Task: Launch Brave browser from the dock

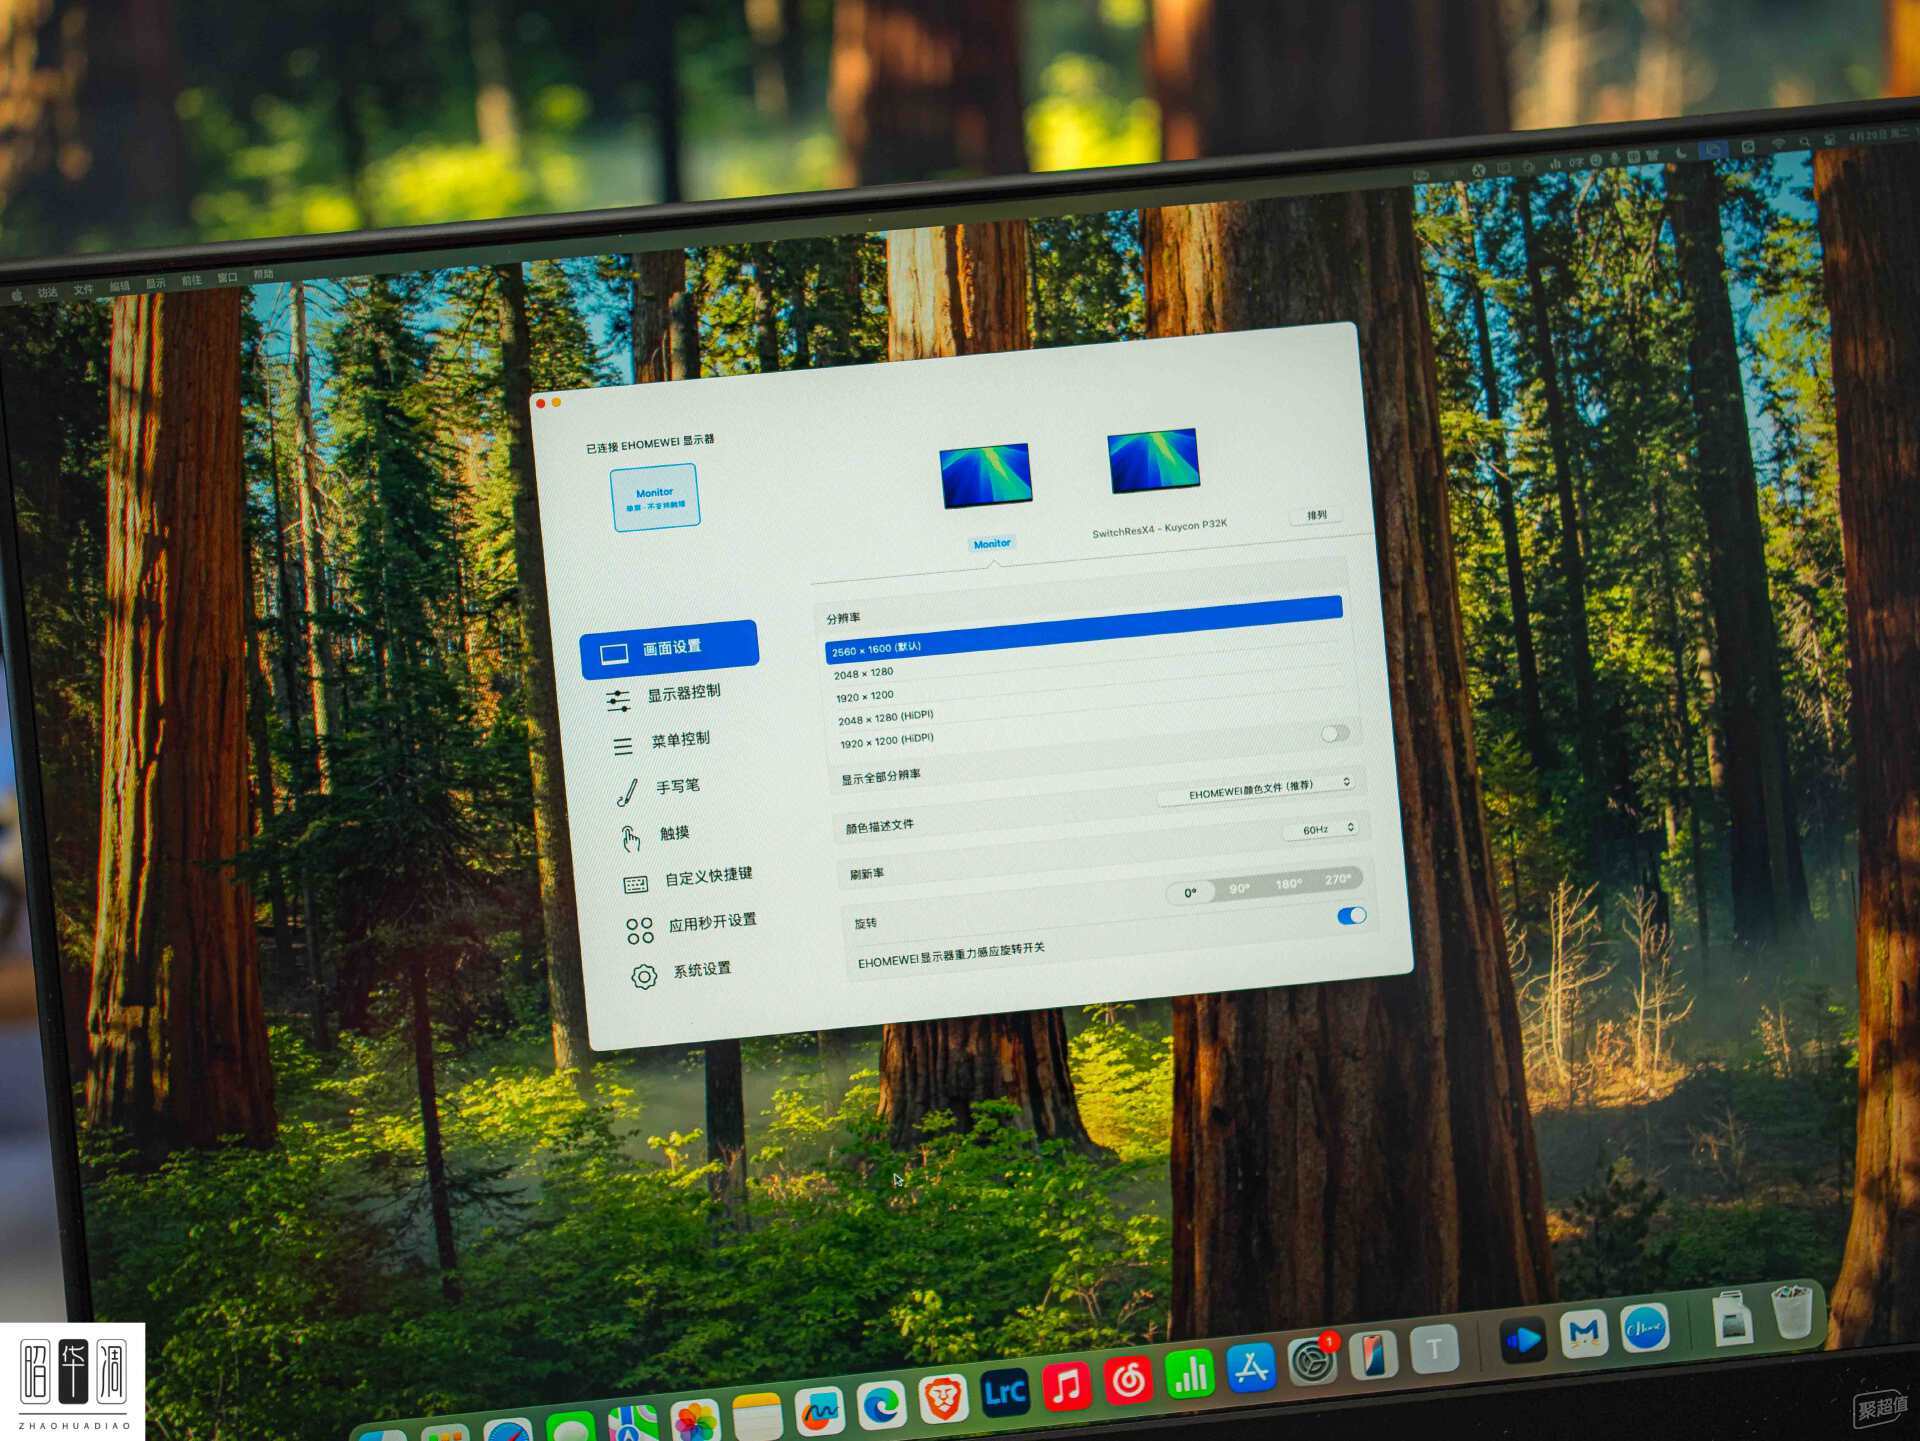Action: (x=942, y=1398)
